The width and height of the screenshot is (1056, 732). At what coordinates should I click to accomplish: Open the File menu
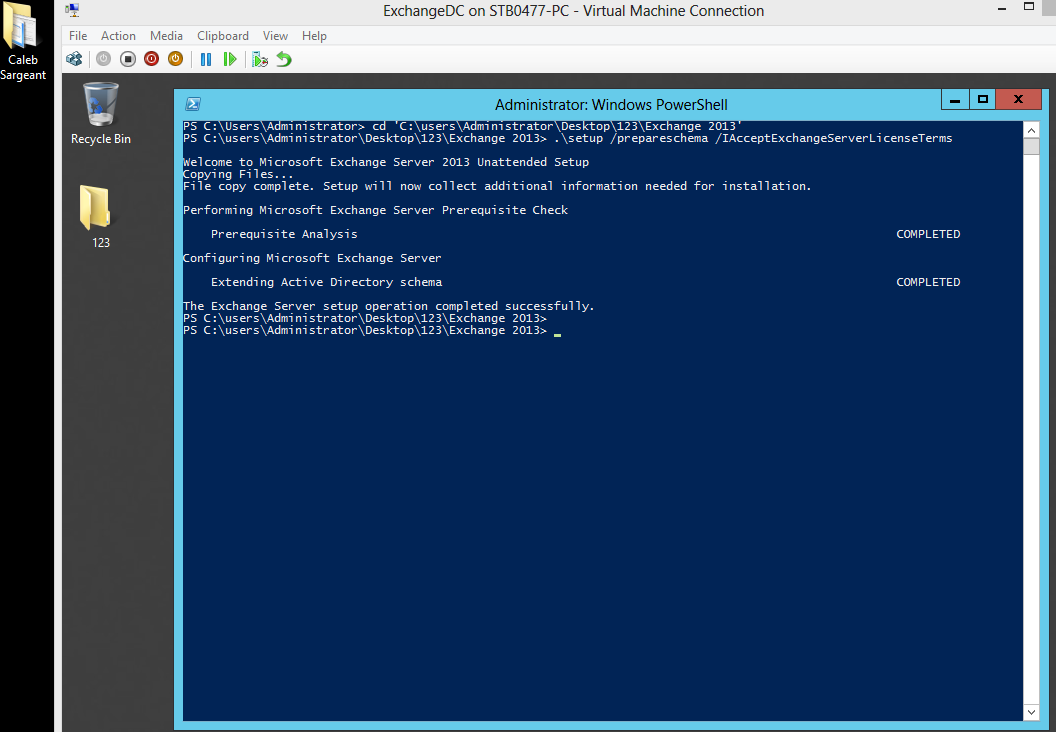coord(78,36)
